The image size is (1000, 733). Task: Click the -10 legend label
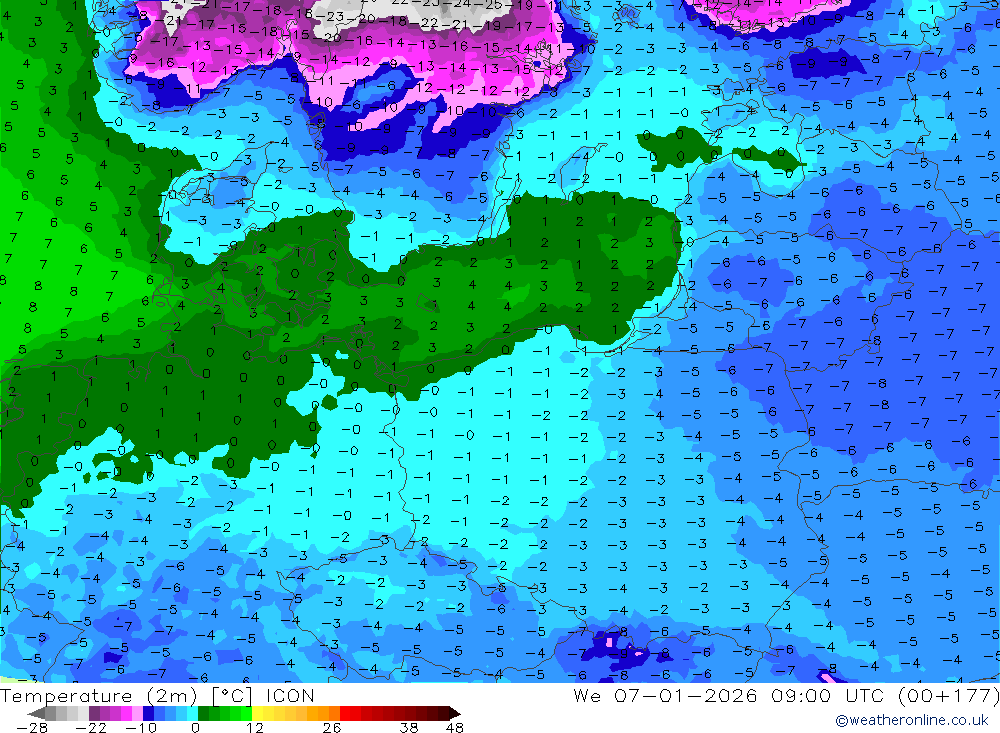coord(141,727)
